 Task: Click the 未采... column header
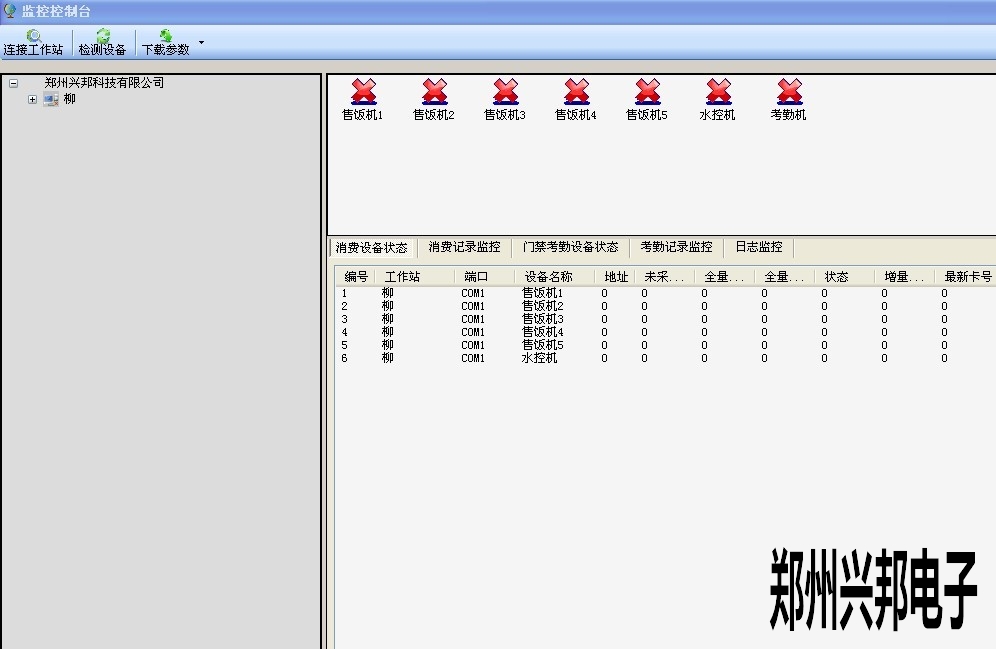665,277
